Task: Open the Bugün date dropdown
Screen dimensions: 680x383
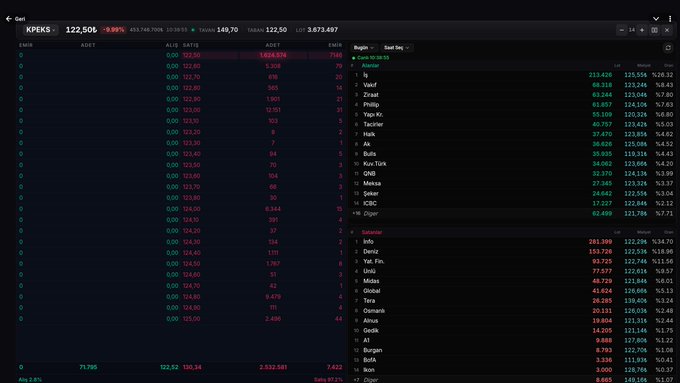Action: [364, 48]
